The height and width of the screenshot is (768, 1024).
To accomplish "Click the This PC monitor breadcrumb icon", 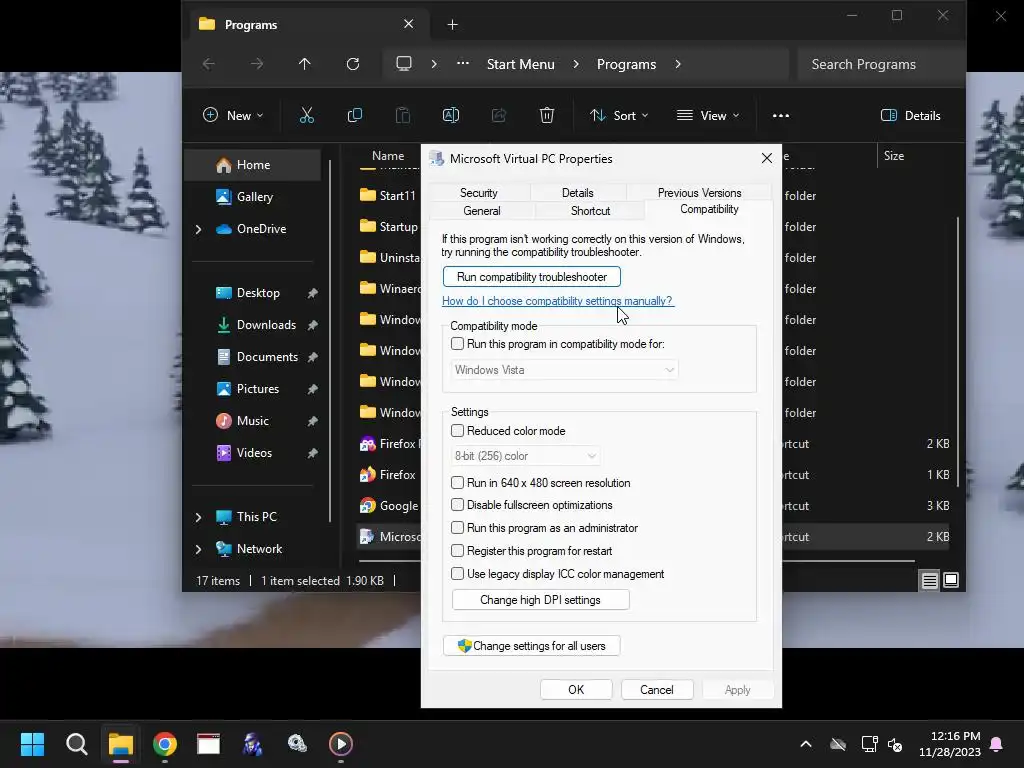I will [404, 63].
